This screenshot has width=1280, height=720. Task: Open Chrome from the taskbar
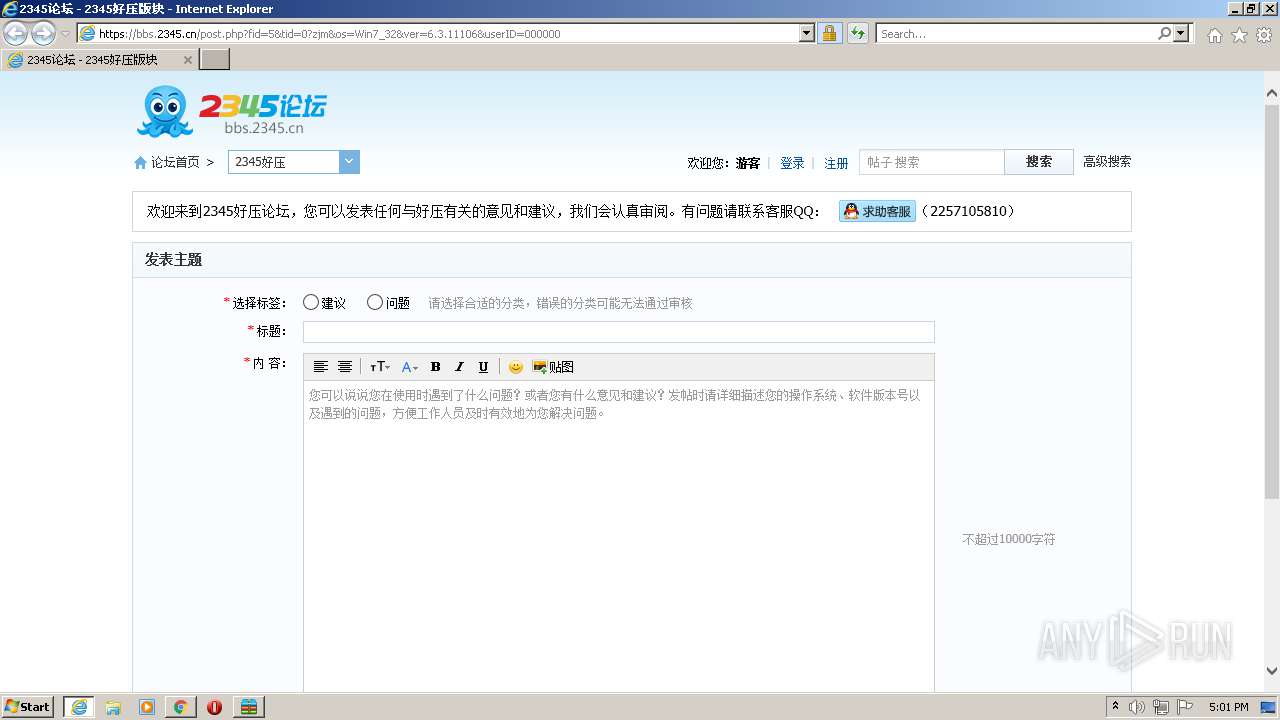pyautogui.click(x=181, y=707)
